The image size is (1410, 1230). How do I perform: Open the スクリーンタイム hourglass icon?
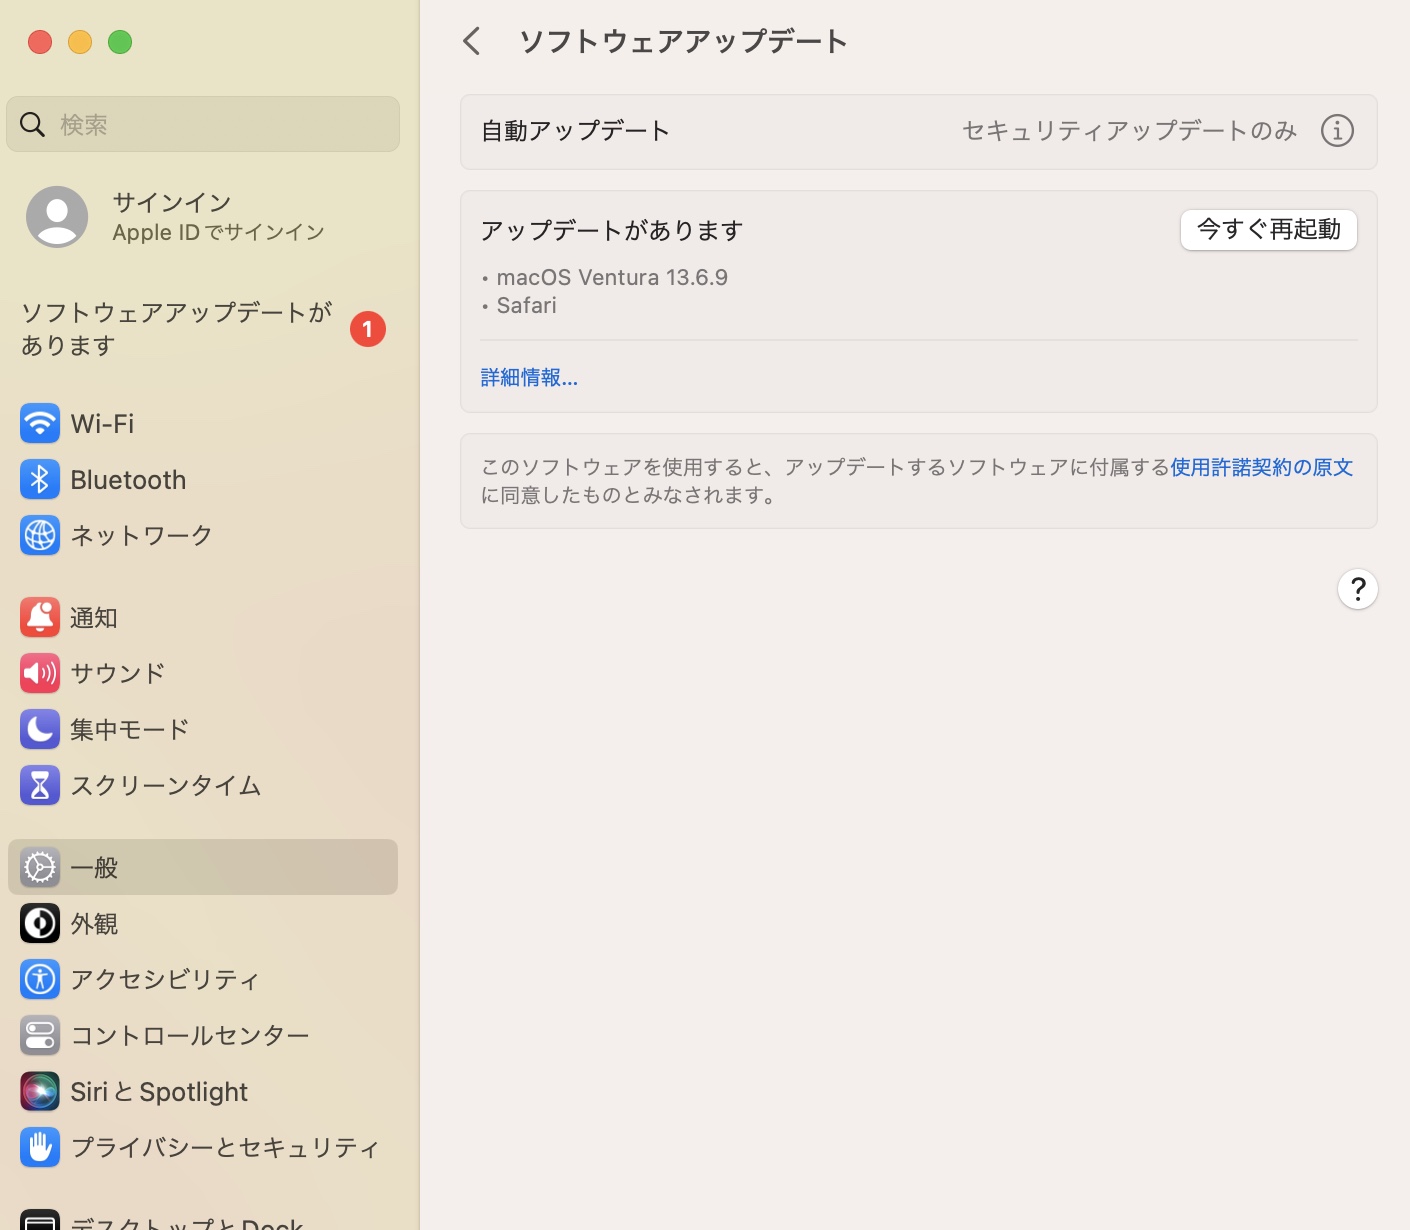click(x=40, y=786)
